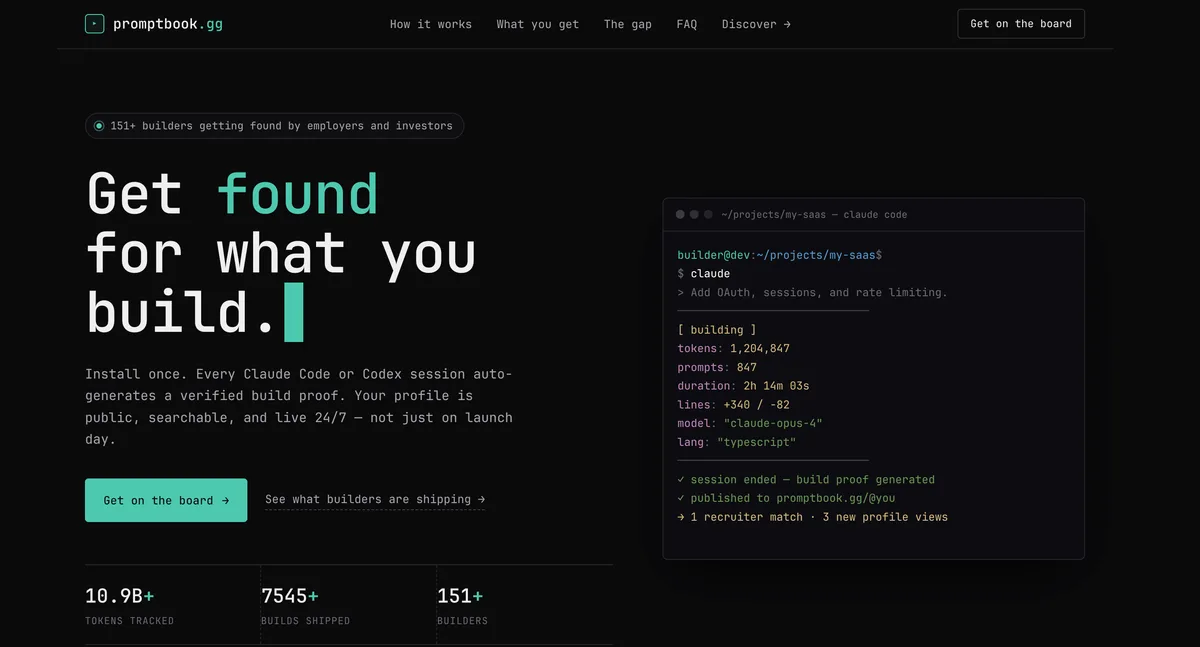Click 'Add OAuth, sessions, and rate limiting.' line
1200x647 pixels.
click(812, 292)
